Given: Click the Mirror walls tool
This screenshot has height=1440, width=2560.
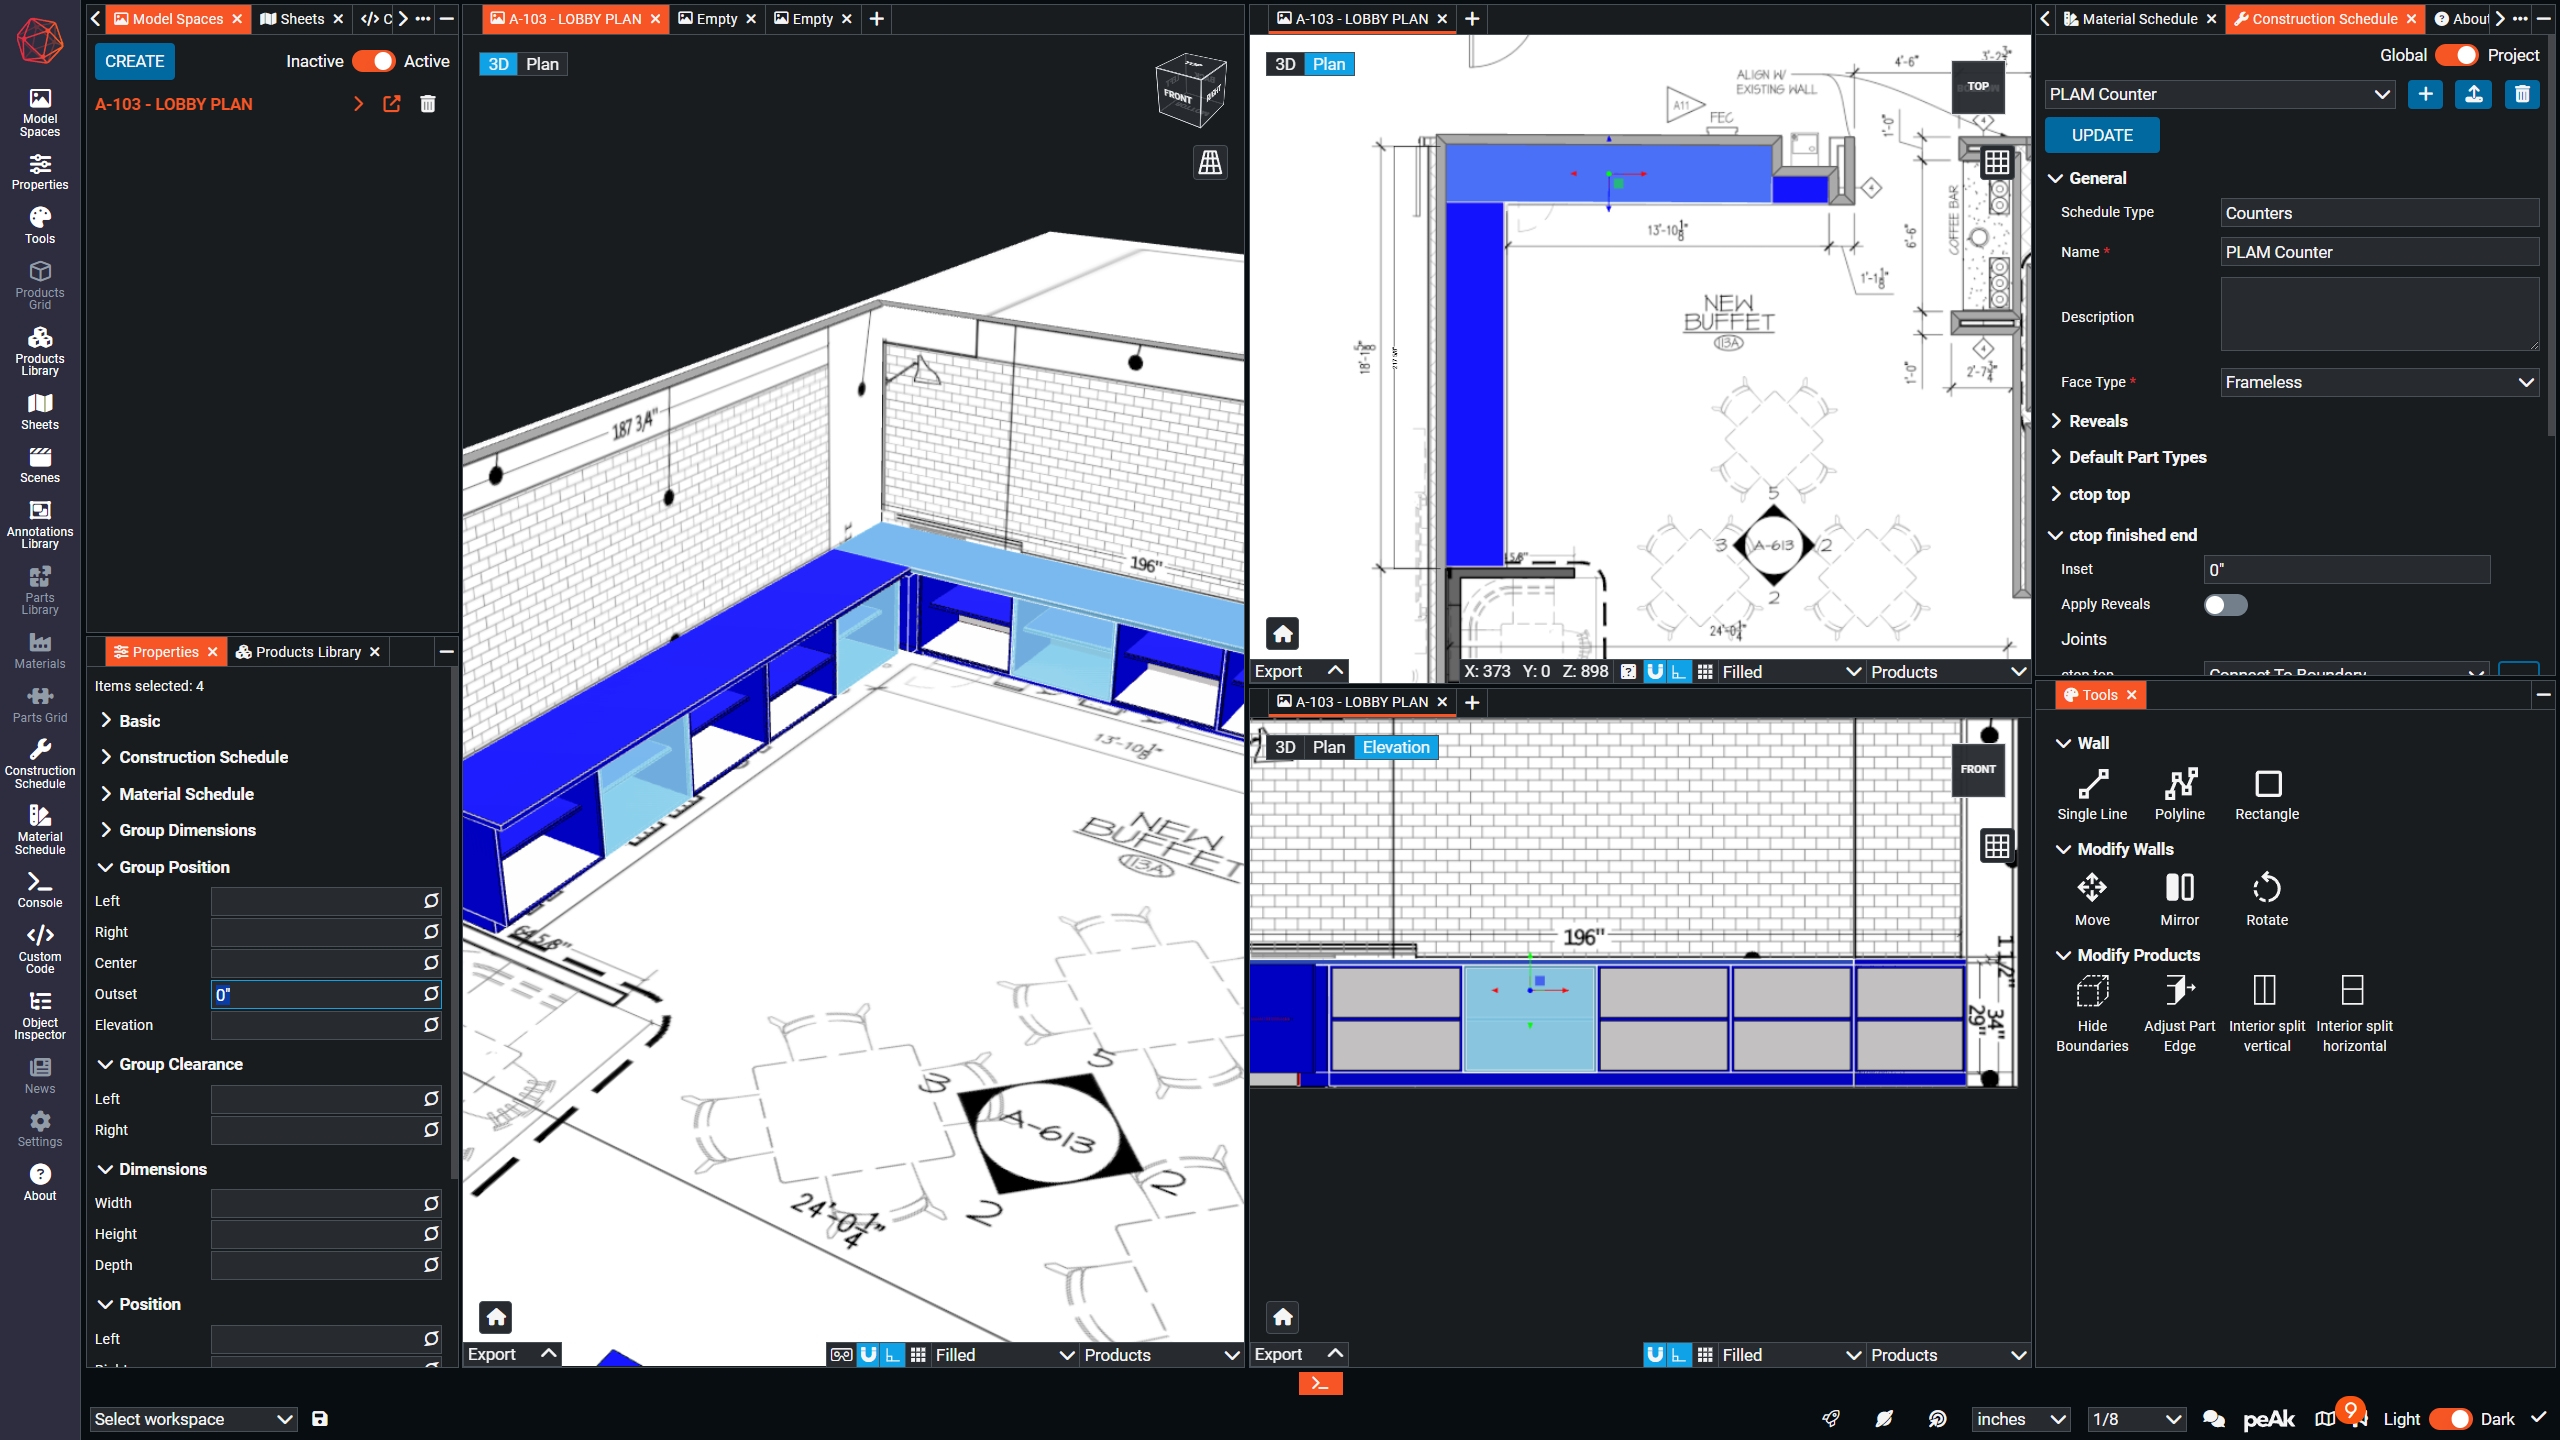Looking at the screenshot, I should (2179, 900).
